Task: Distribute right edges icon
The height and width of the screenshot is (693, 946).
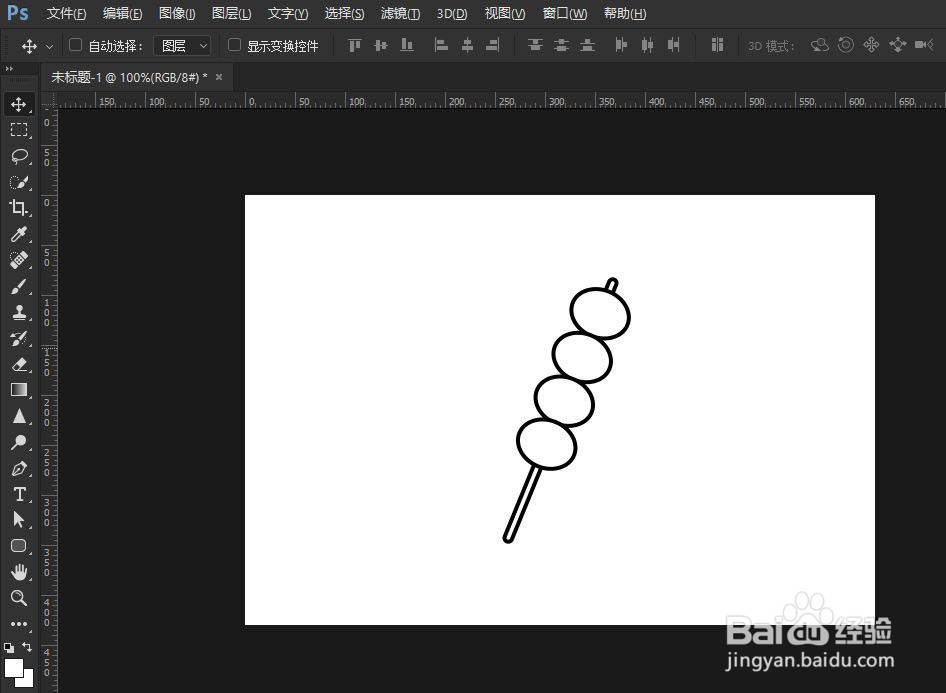Action: tap(673, 45)
